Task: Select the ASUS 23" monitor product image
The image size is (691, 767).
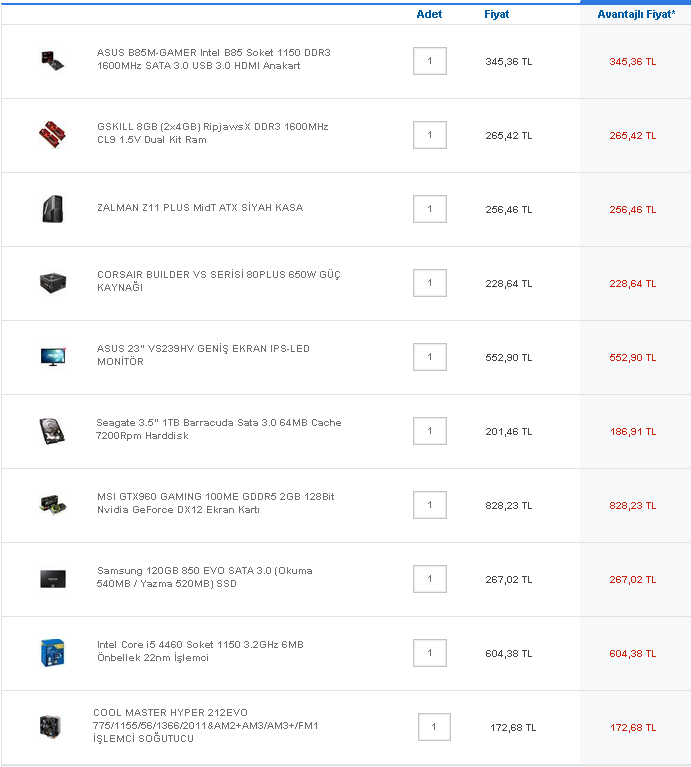Action: coord(52,356)
